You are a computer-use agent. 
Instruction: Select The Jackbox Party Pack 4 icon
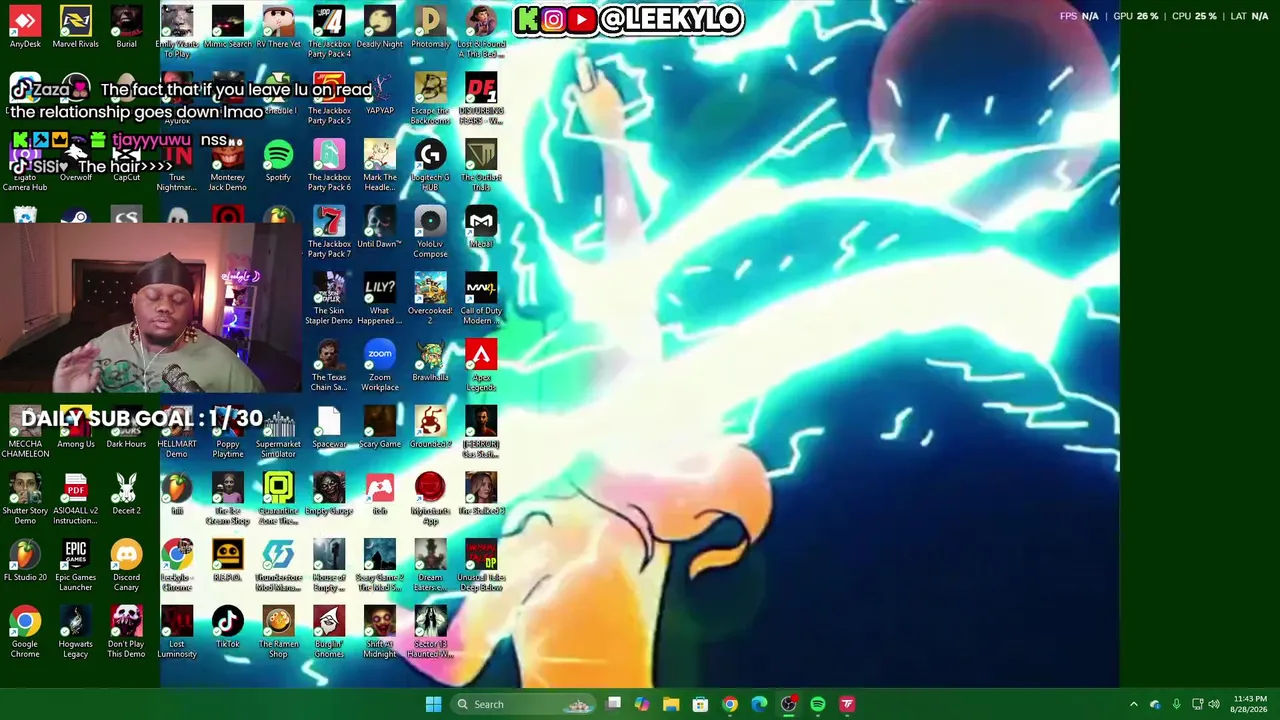click(x=329, y=32)
